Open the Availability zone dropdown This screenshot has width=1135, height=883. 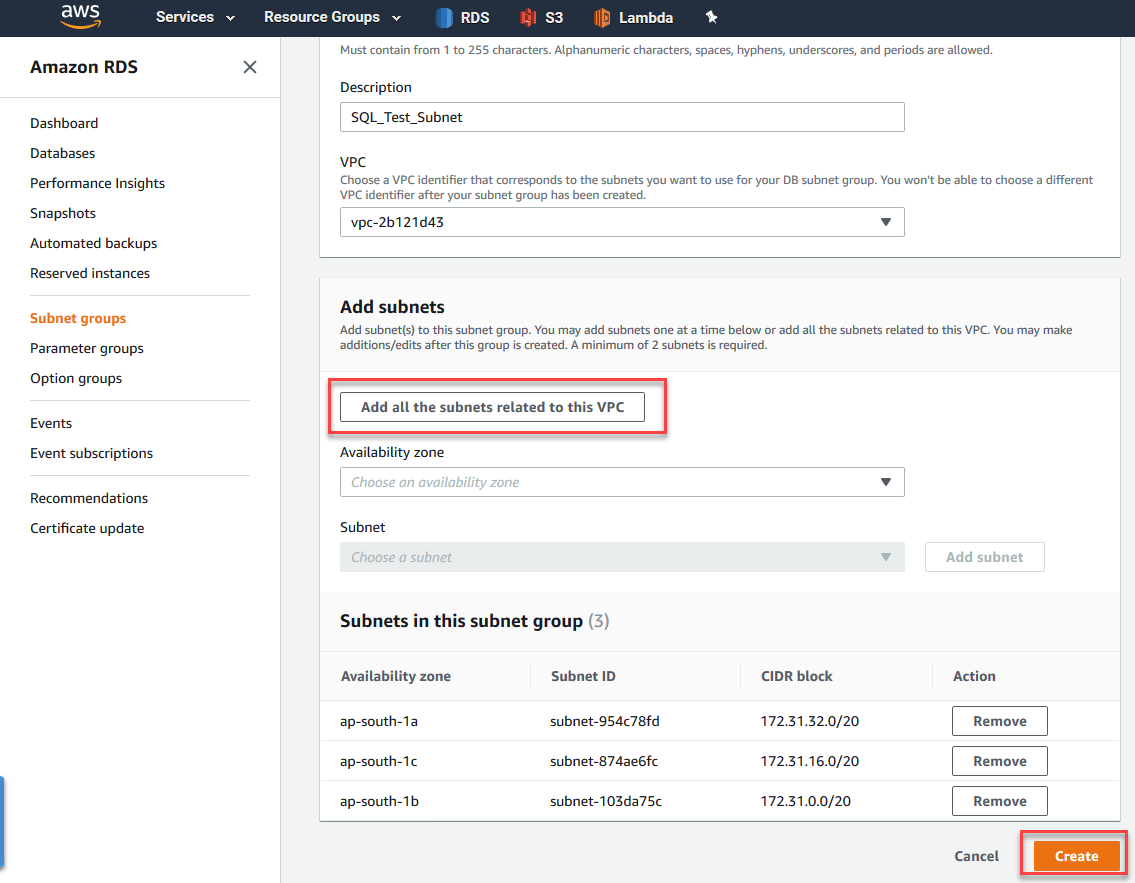click(622, 482)
